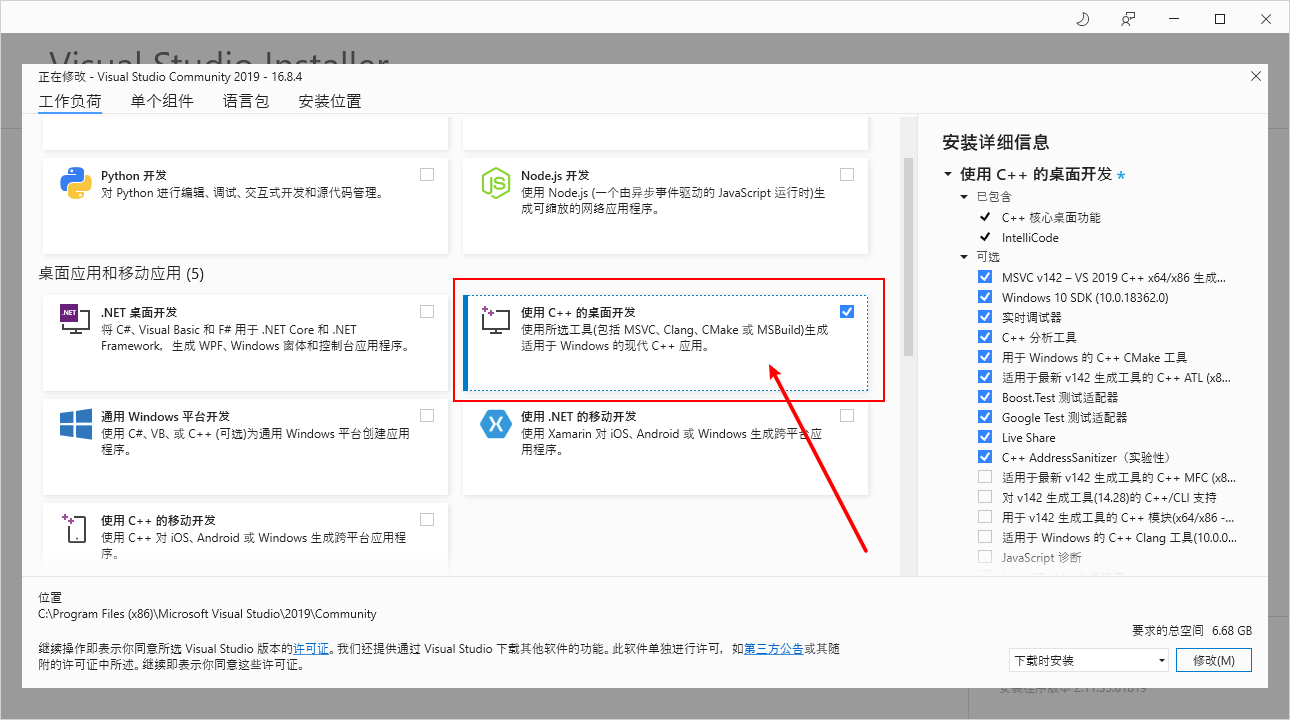Click the Python development workload icon
This screenshot has width=1290, height=720.
(x=76, y=183)
